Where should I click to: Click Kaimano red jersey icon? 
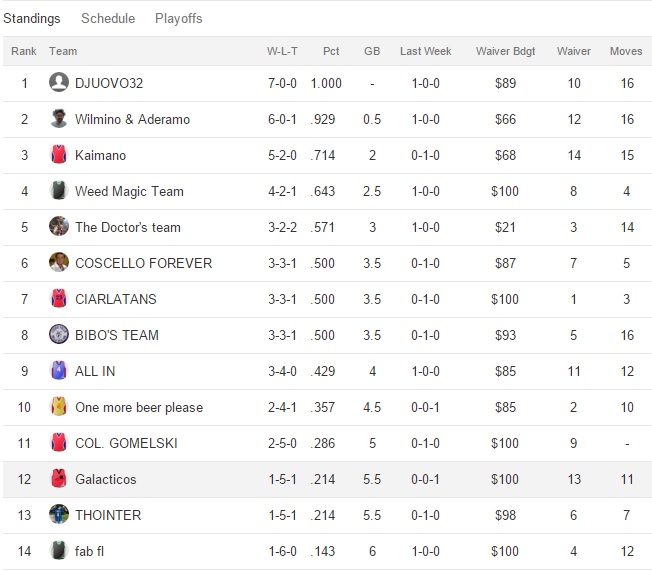point(59,155)
